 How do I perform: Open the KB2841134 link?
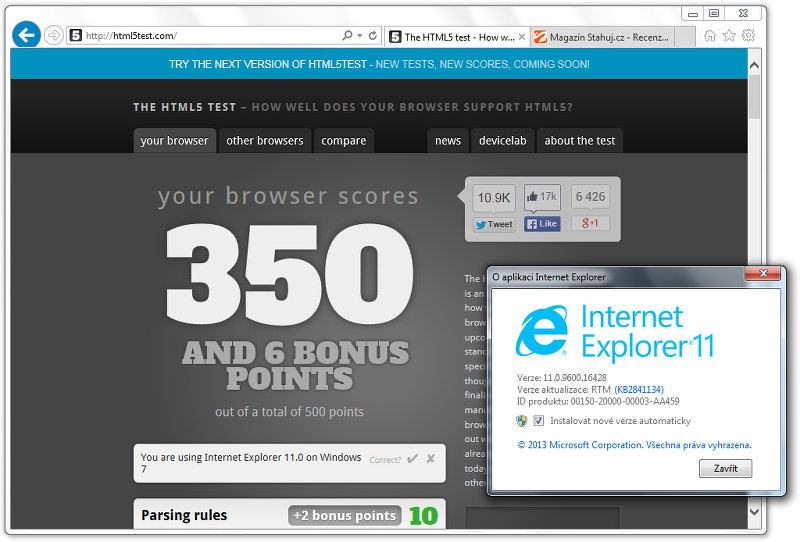tap(639, 389)
